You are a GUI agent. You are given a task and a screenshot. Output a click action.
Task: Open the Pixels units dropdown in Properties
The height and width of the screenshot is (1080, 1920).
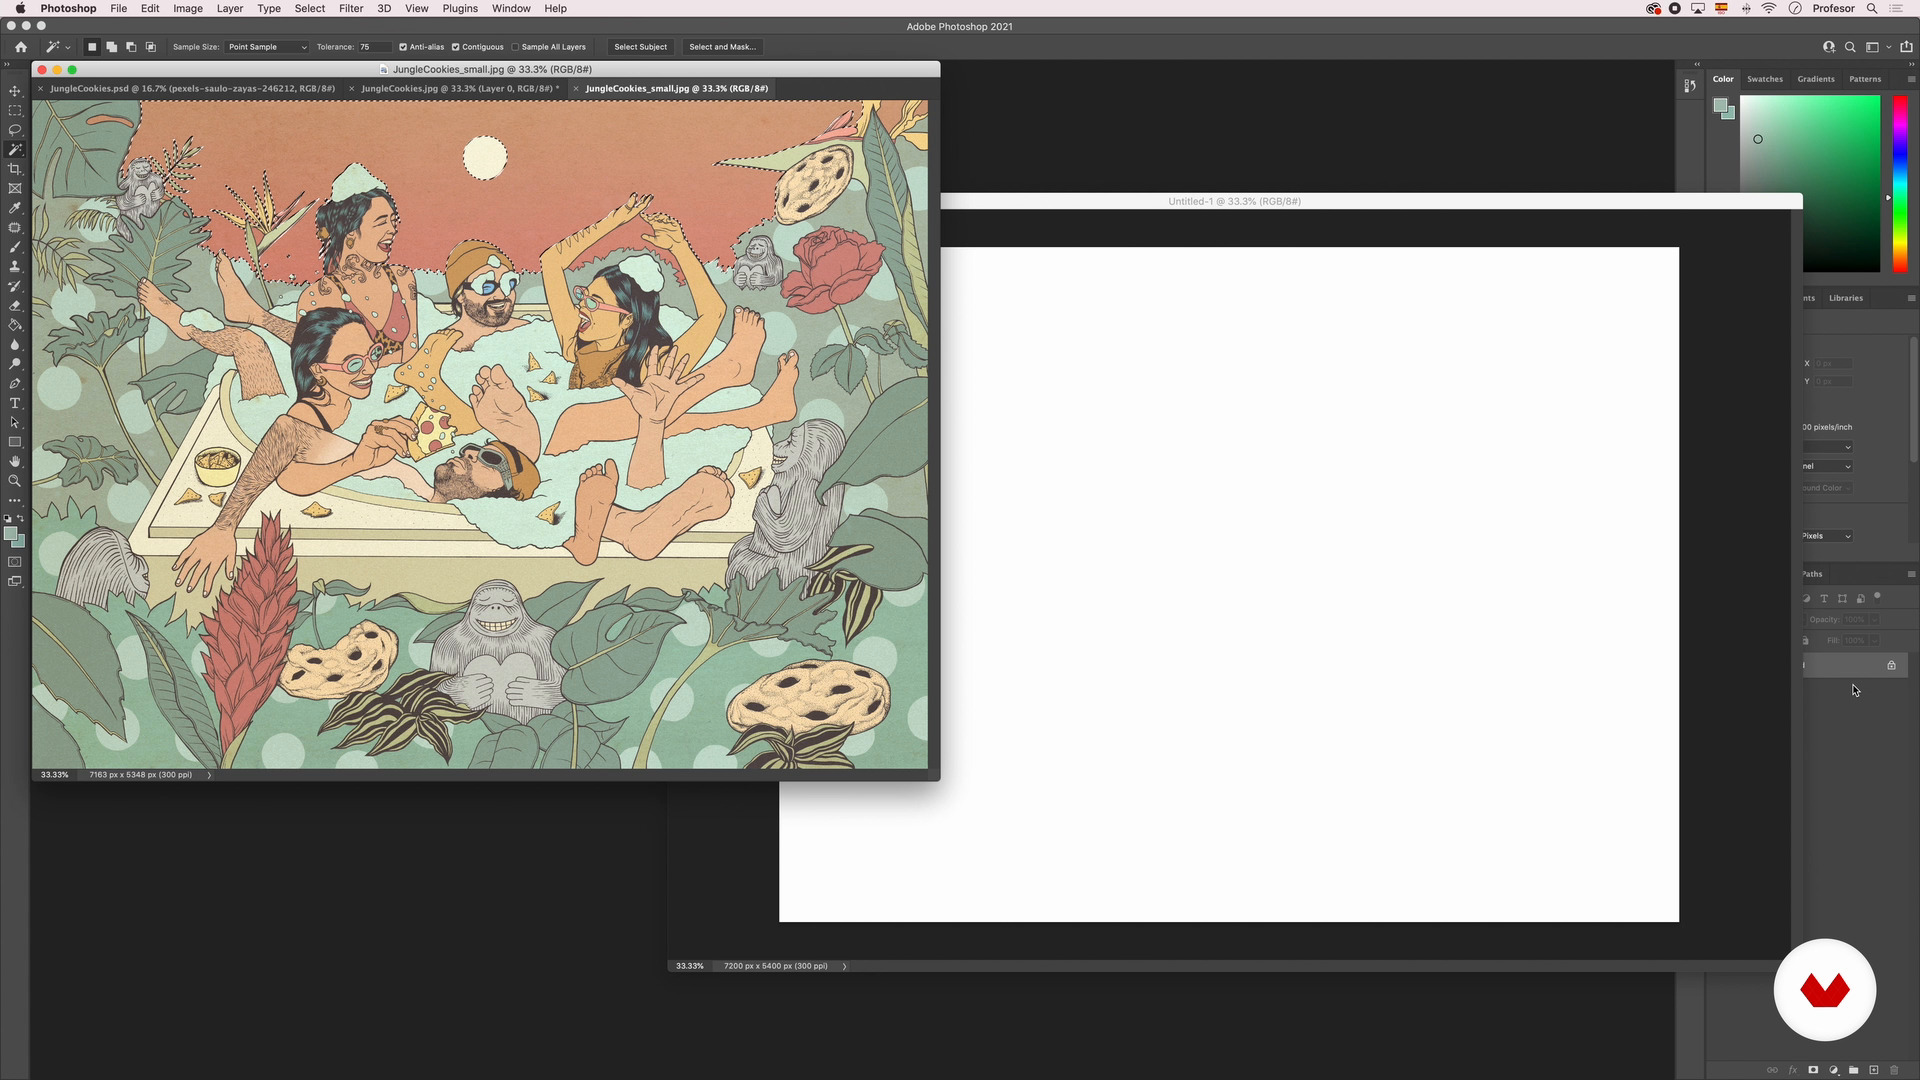click(x=1828, y=536)
